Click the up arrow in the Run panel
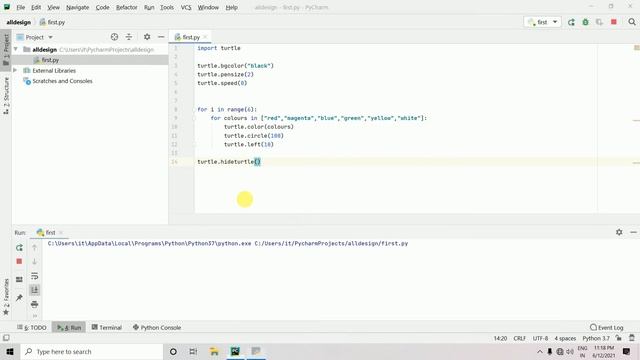Viewport: 640px width, 360px height. coord(35,248)
